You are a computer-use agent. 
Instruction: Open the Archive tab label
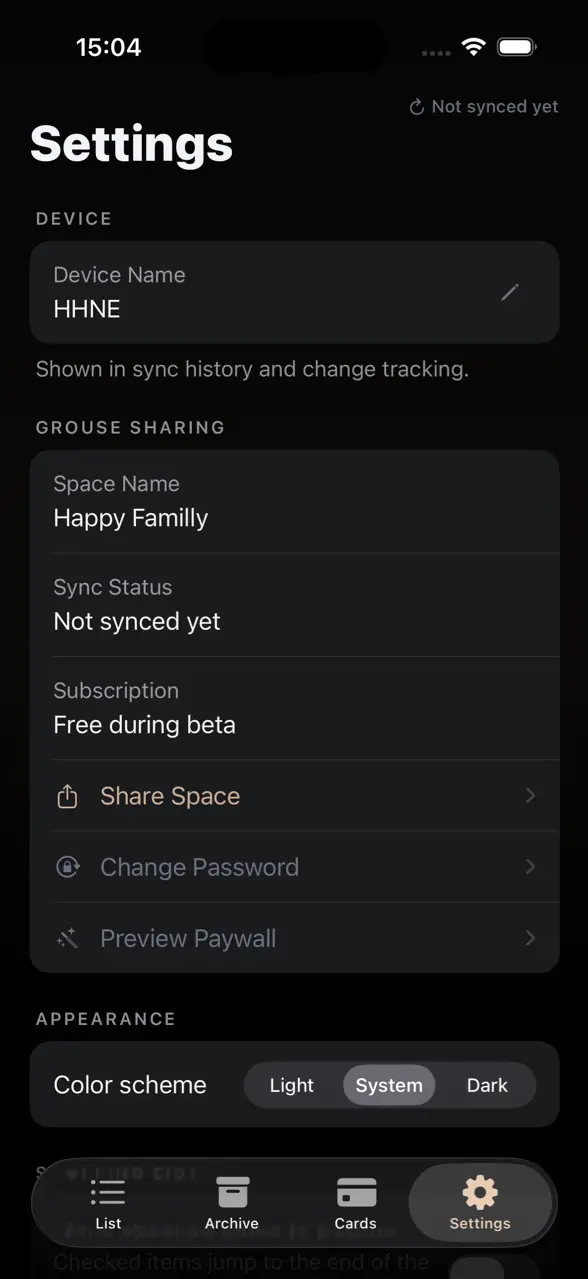pyautogui.click(x=232, y=1223)
